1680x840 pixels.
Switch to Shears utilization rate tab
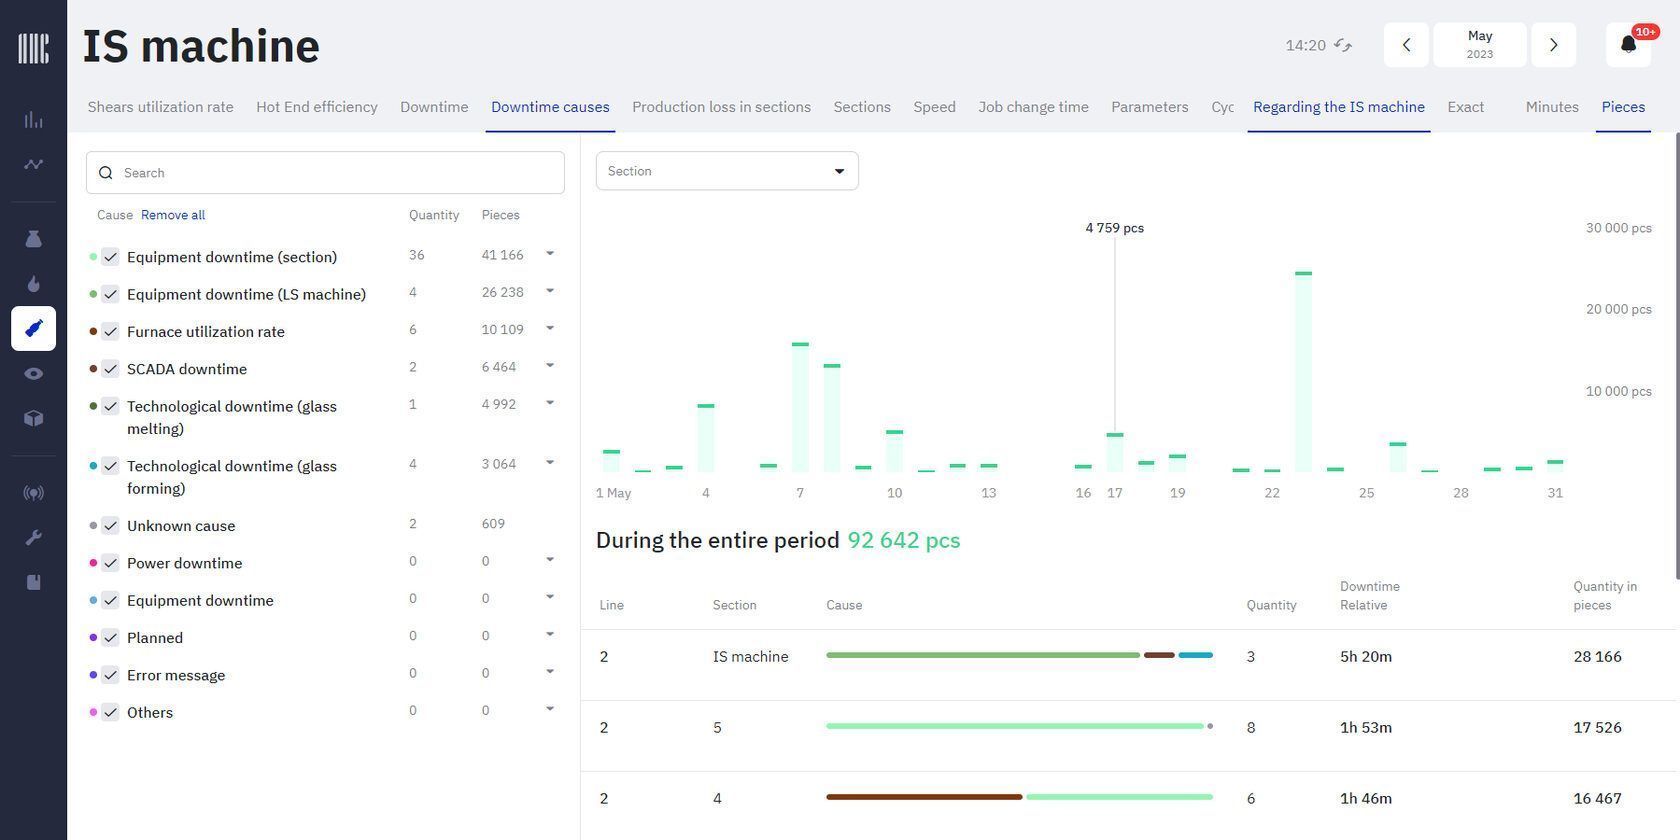point(160,107)
